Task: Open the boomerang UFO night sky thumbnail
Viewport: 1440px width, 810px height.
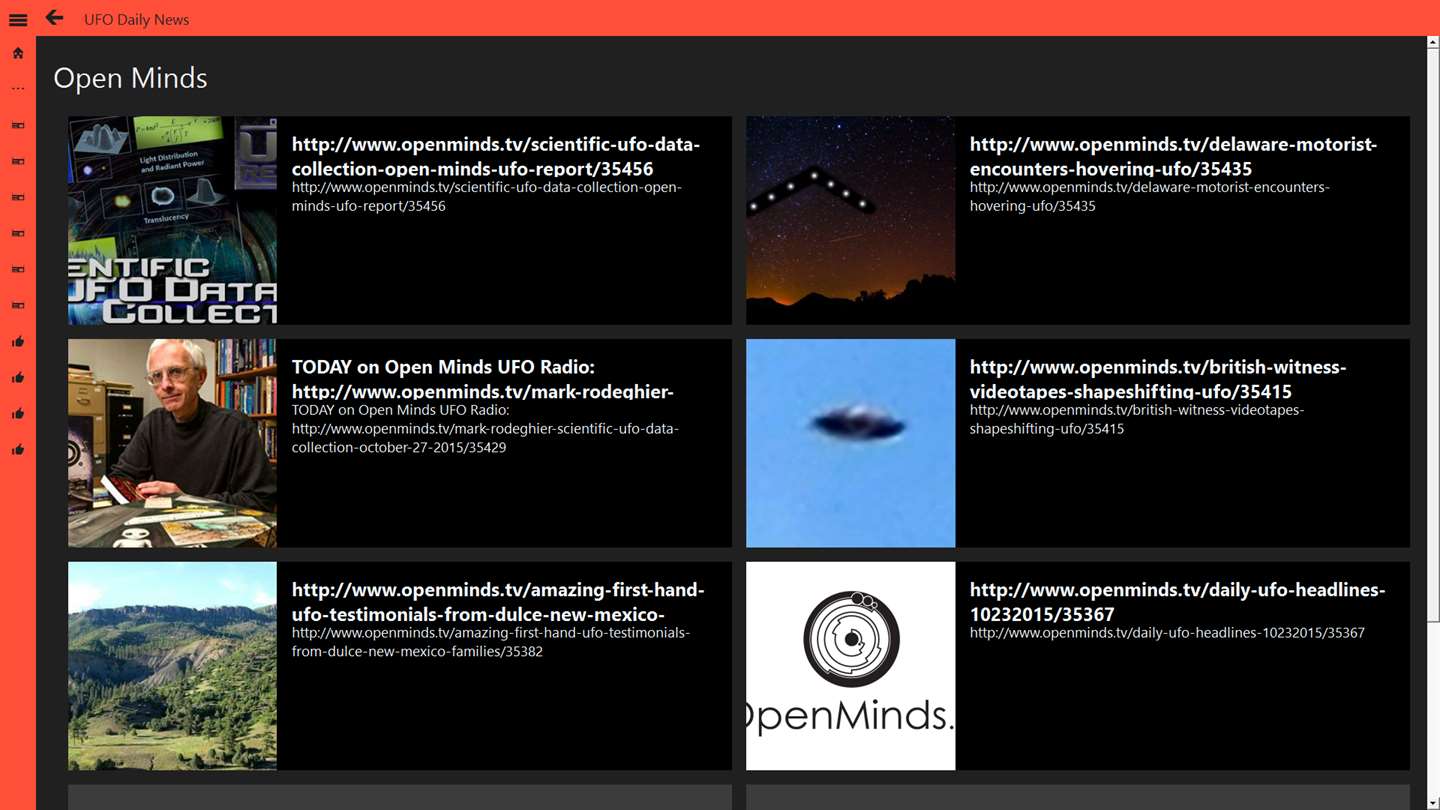Action: point(851,220)
